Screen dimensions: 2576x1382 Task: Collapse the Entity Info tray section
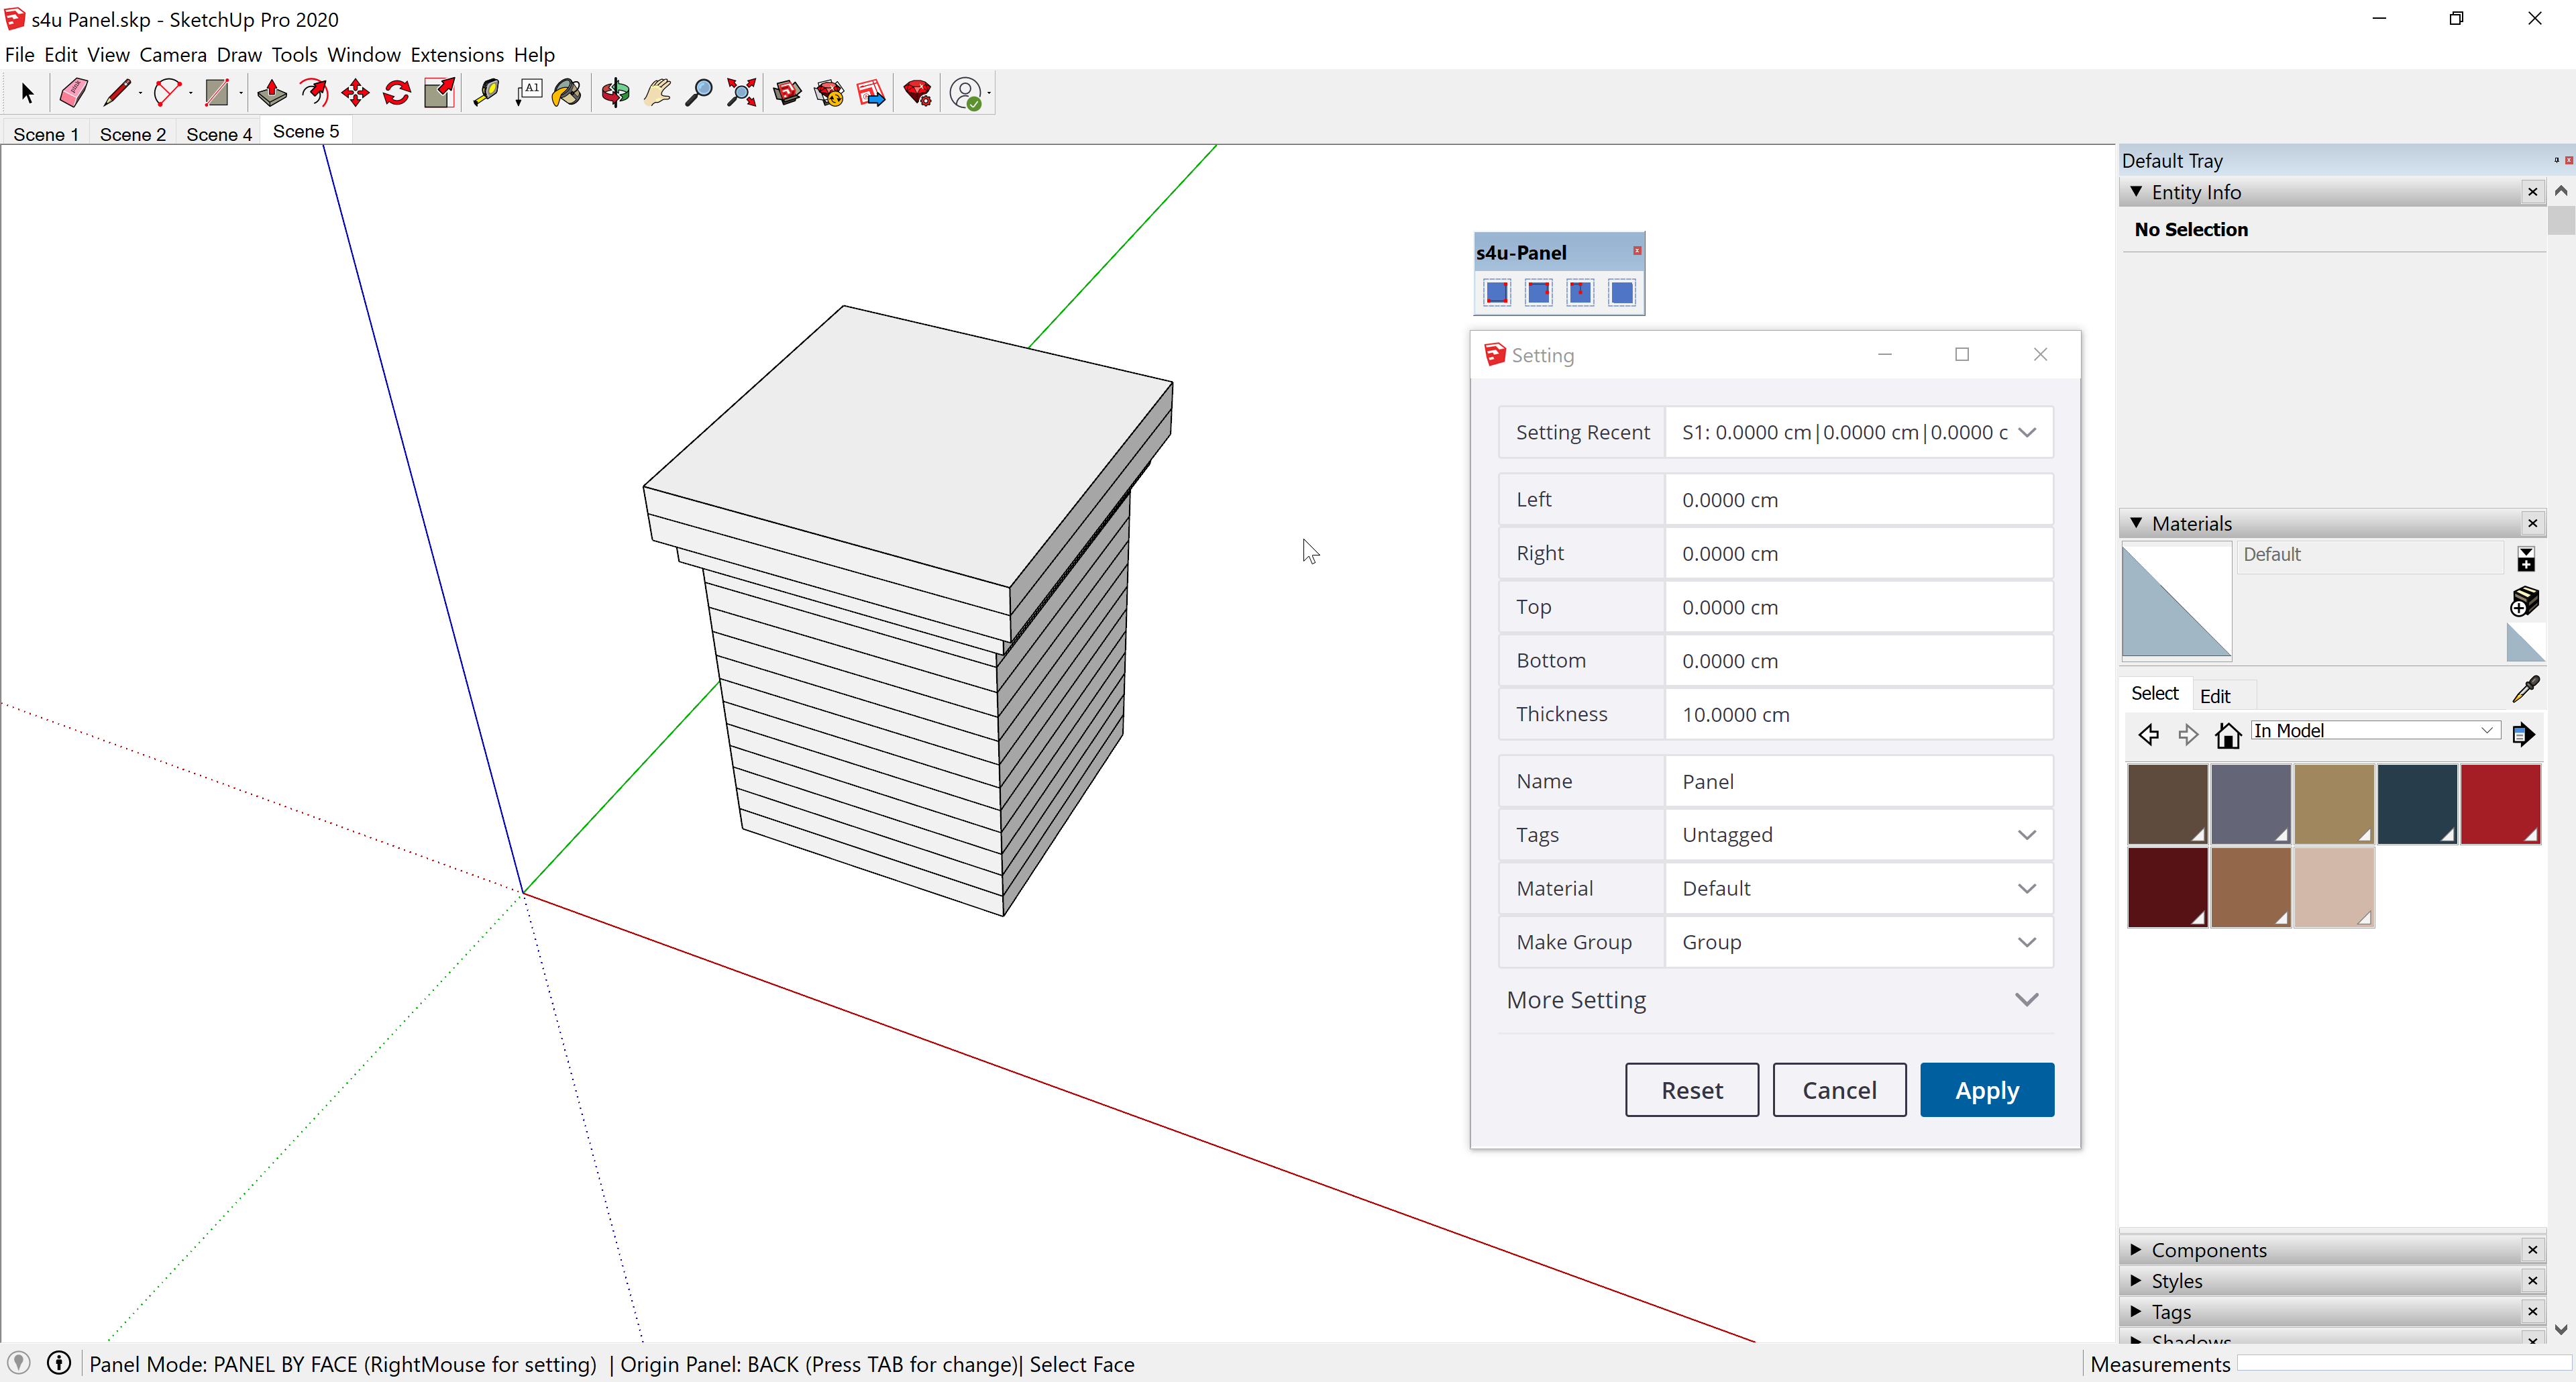coord(2137,192)
